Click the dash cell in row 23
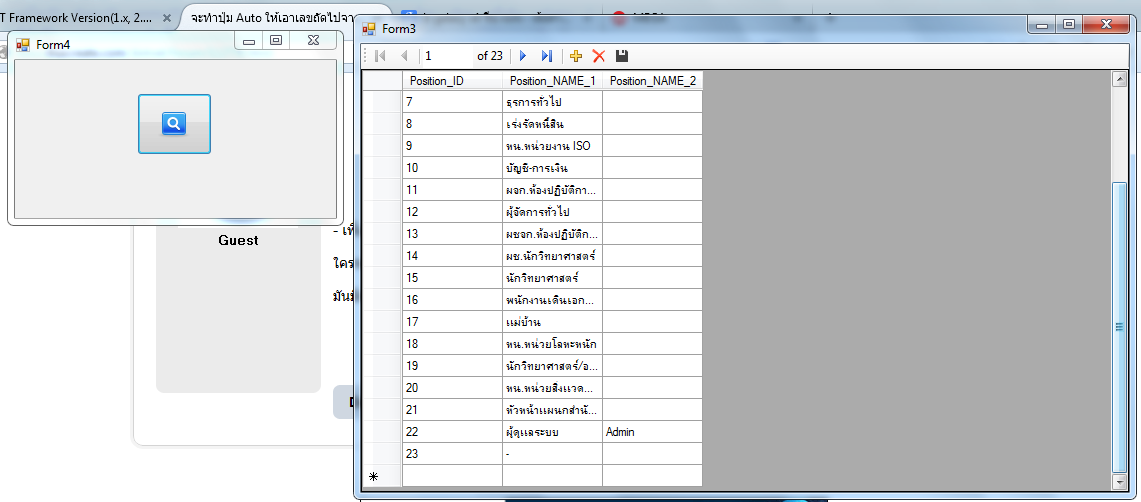This screenshot has height=502, width=1141. point(552,453)
